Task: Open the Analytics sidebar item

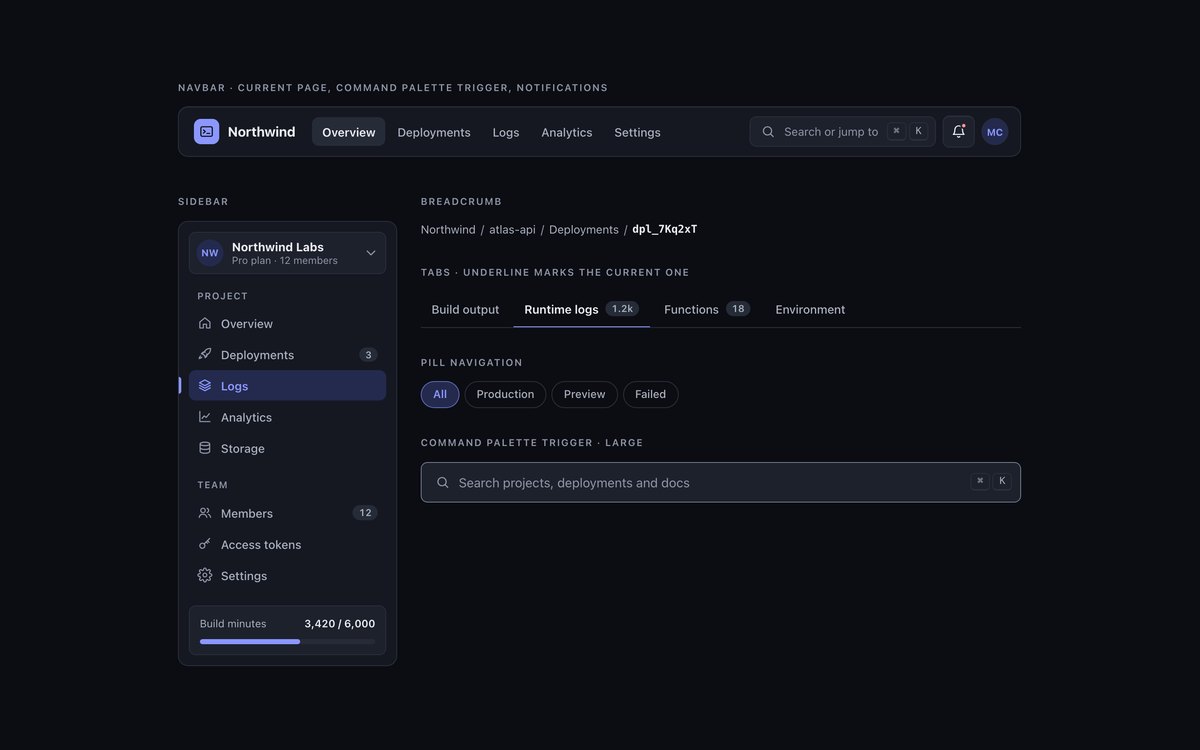Action: pyautogui.click(x=287, y=417)
